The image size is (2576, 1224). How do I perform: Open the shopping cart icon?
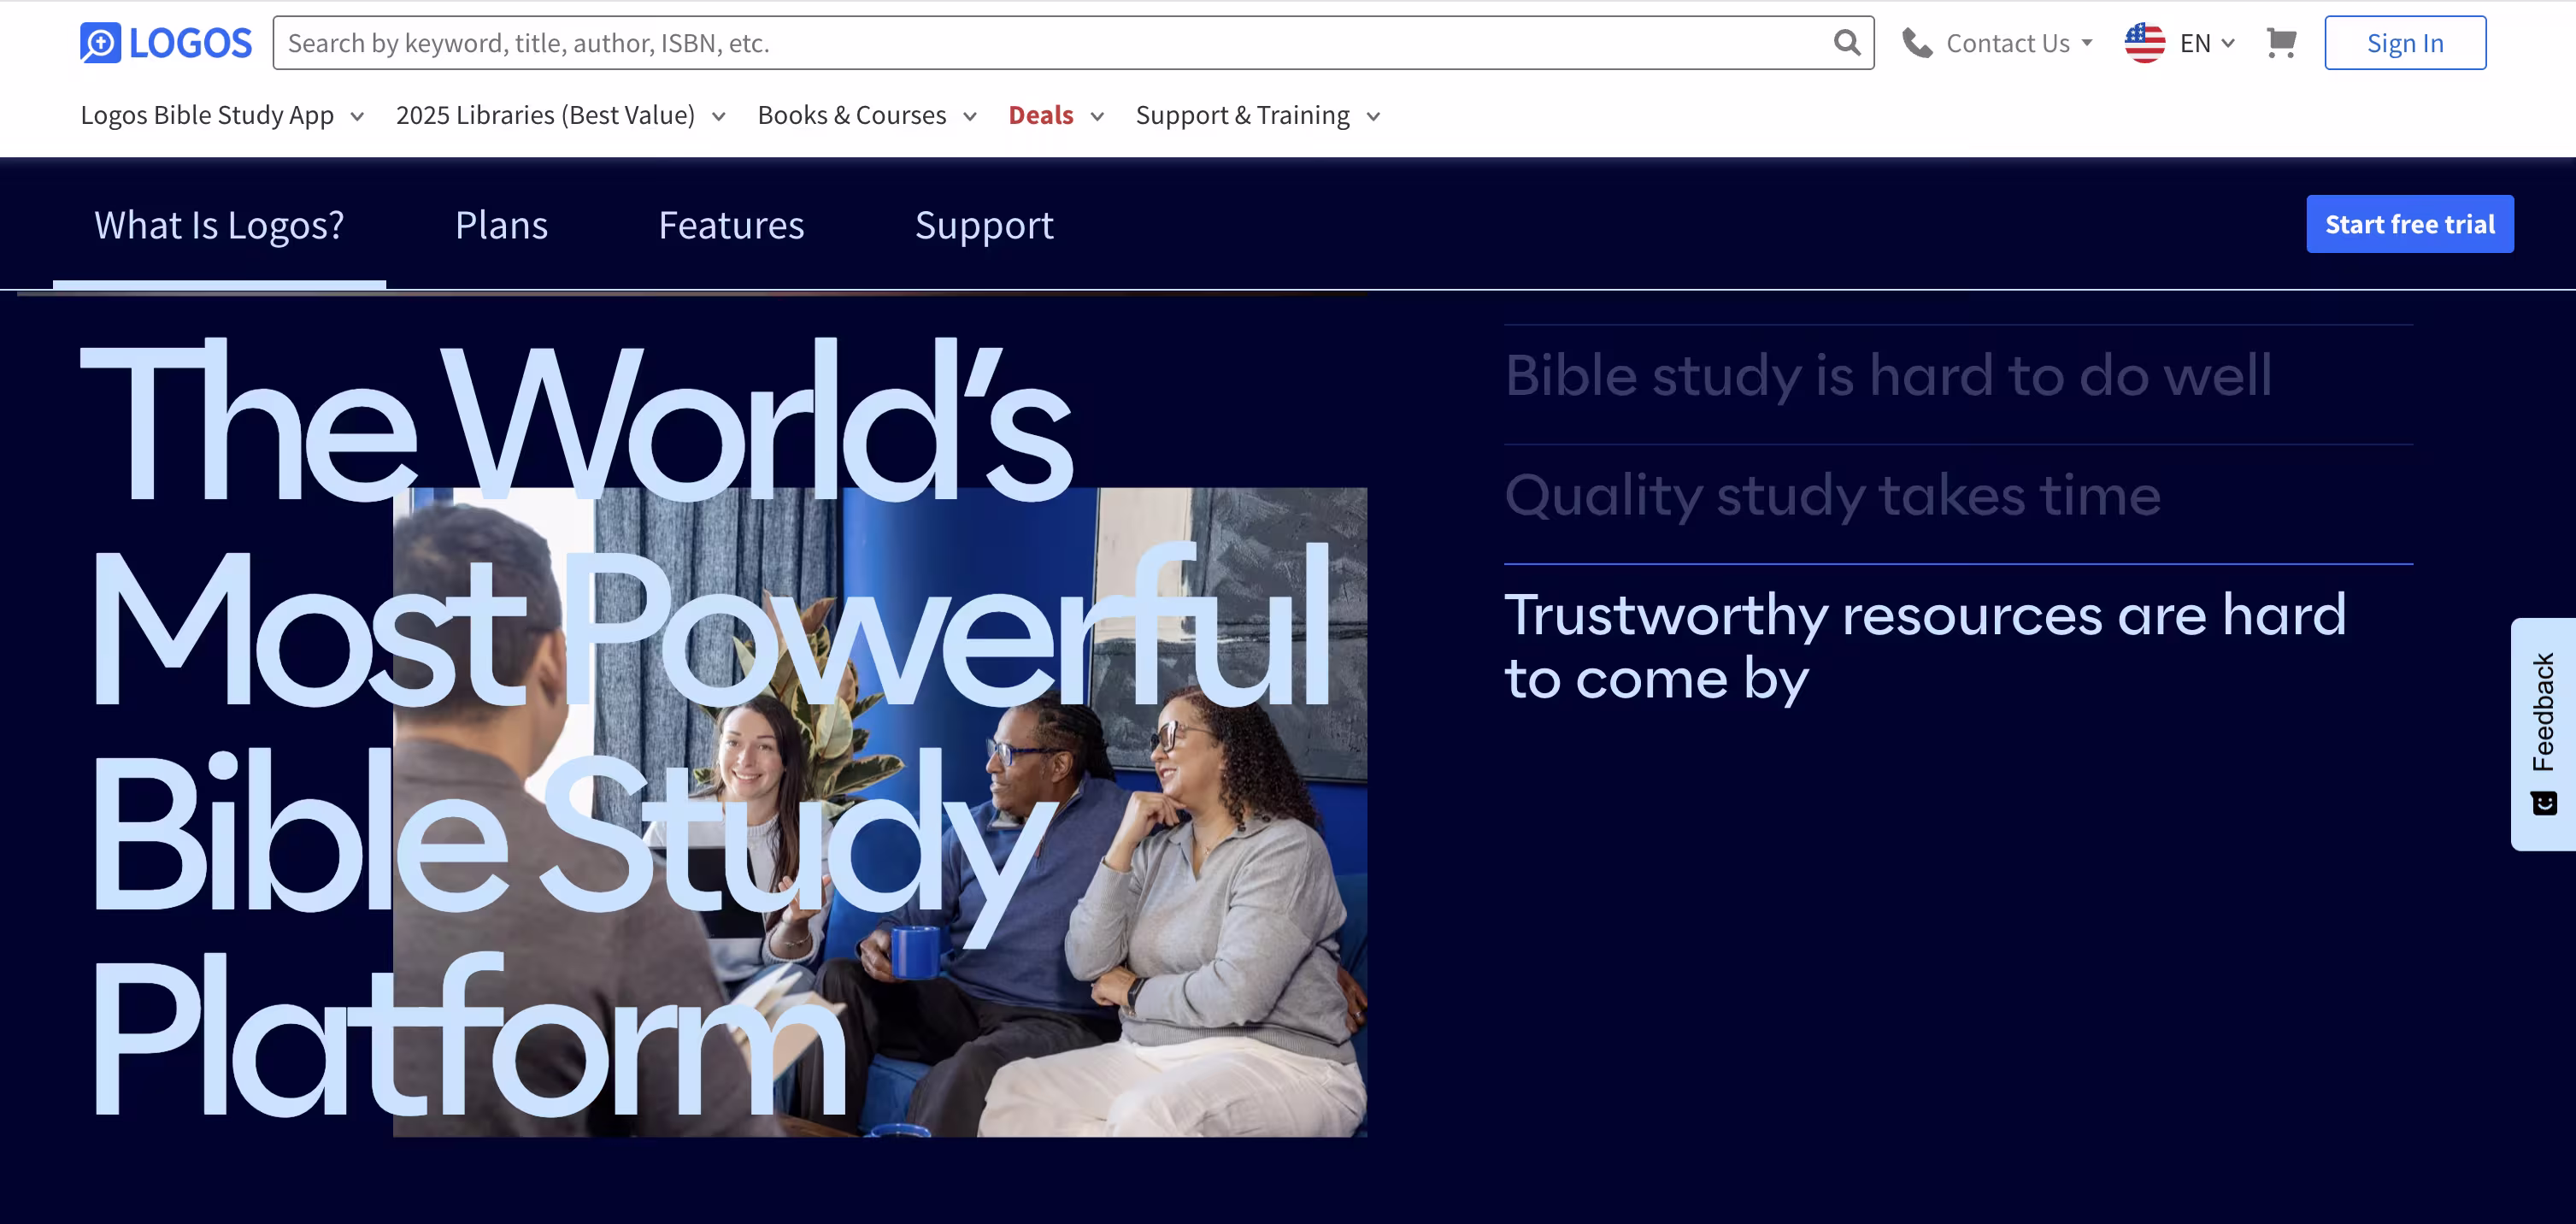coord(2281,43)
